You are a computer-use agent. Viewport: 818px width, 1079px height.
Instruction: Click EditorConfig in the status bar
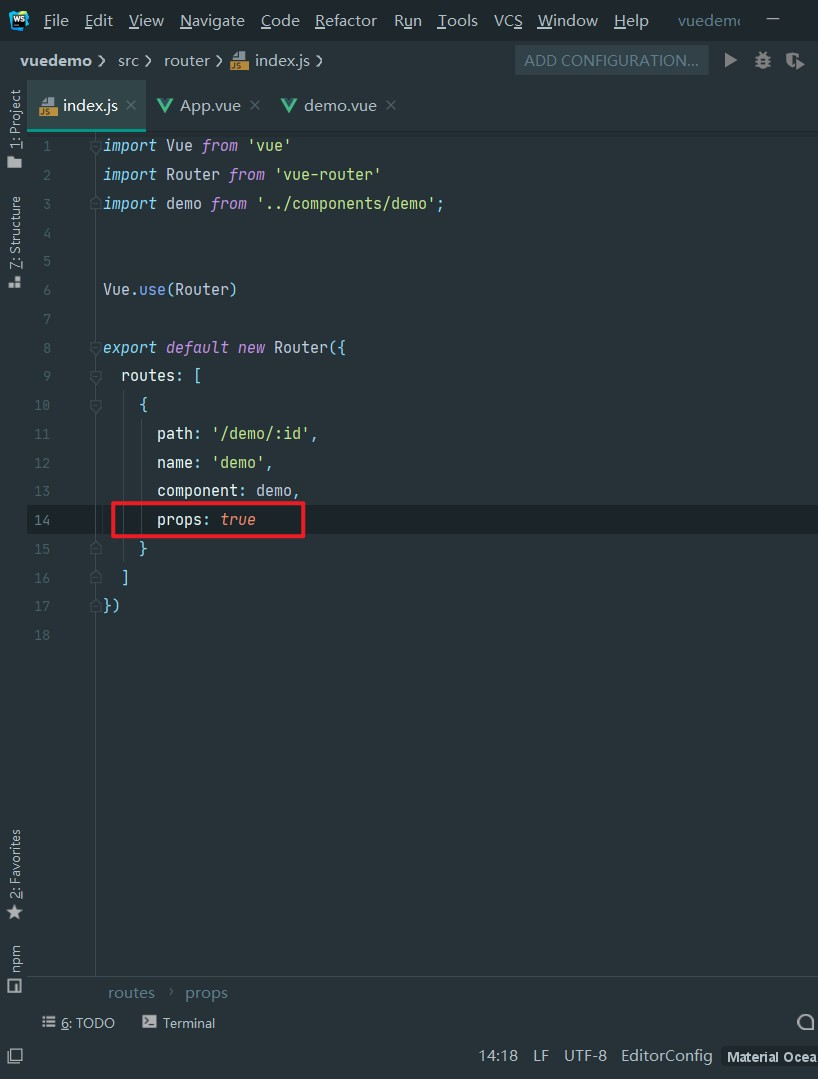click(x=667, y=1056)
